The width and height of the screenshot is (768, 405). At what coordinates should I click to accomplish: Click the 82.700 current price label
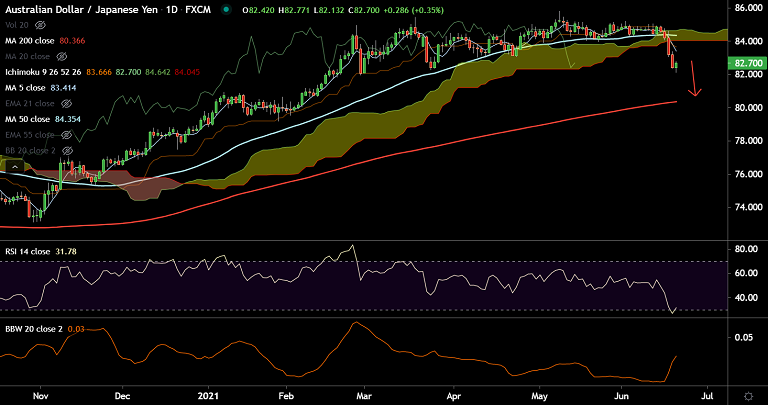748,63
